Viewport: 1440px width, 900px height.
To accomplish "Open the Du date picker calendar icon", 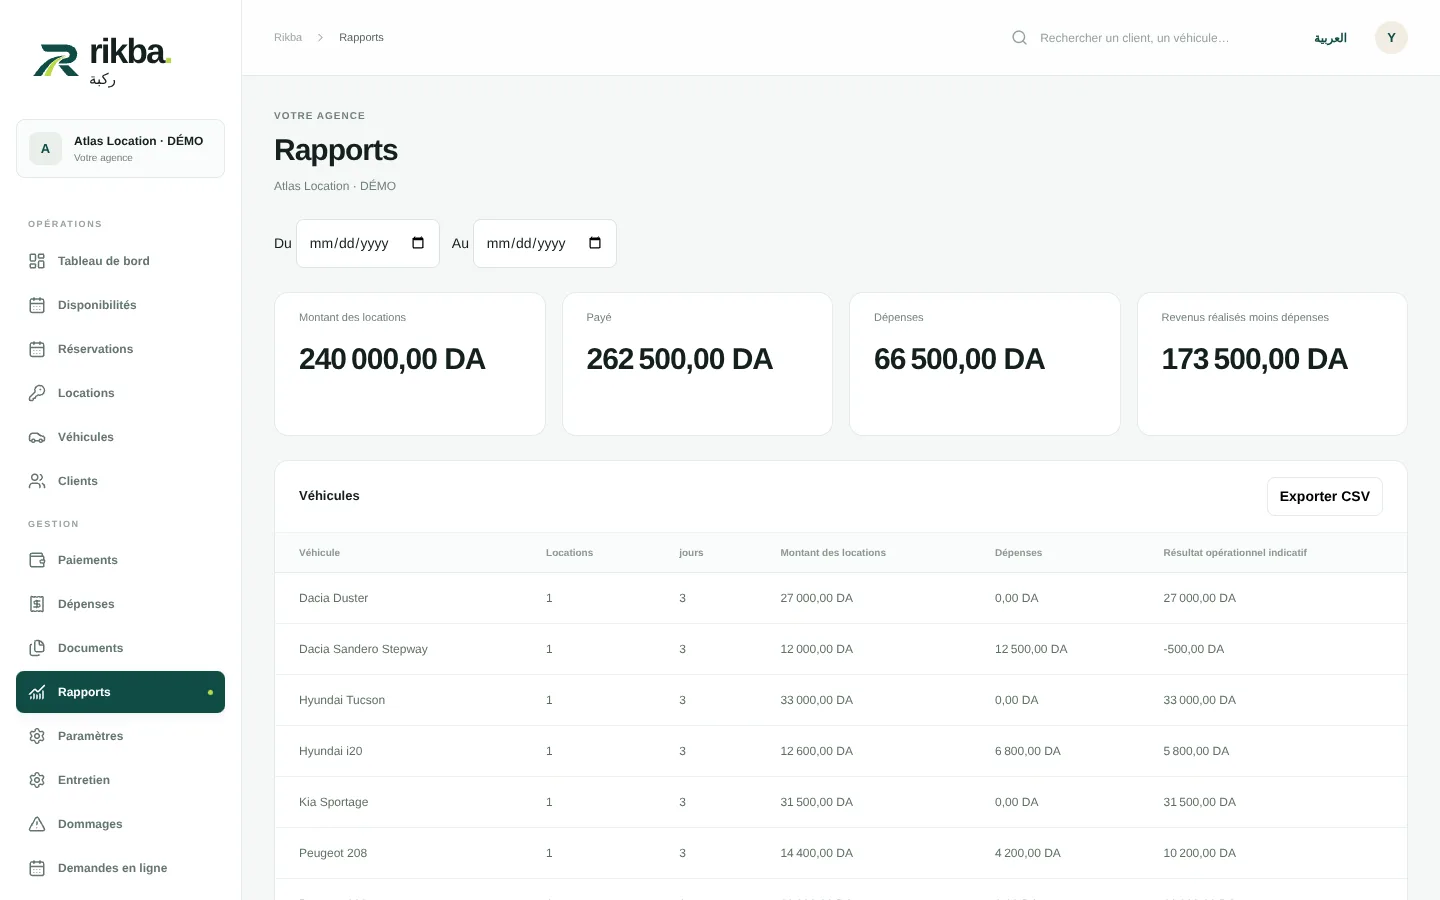I will (x=418, y=243).
